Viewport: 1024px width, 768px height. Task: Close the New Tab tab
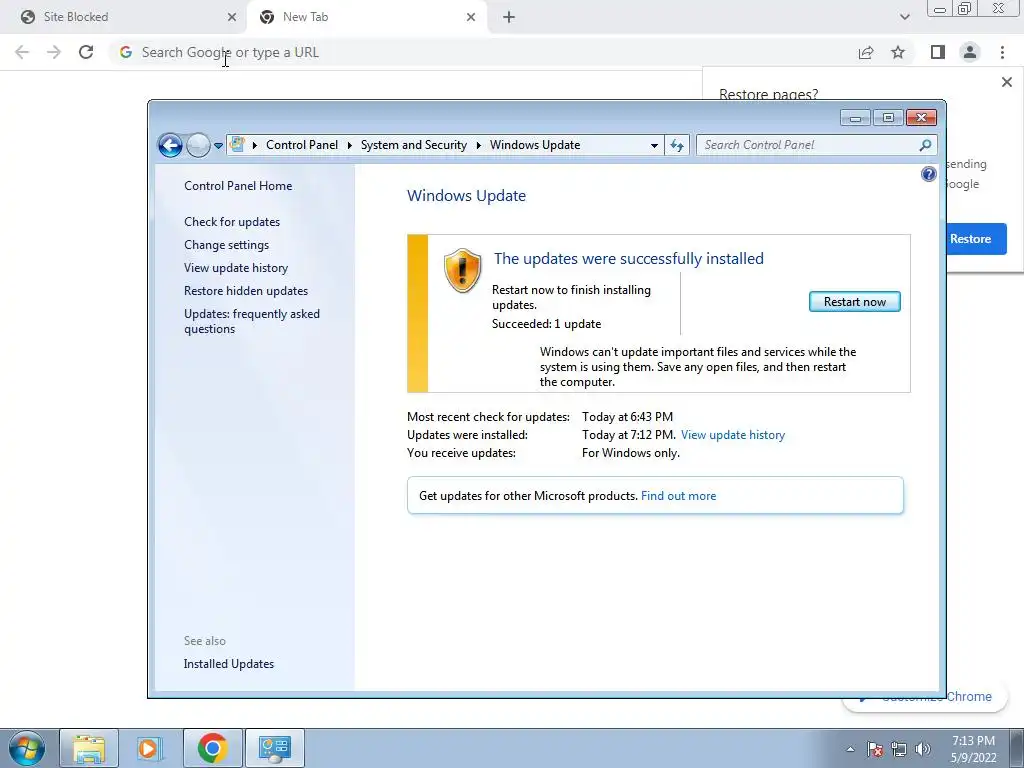pos(471,17)
